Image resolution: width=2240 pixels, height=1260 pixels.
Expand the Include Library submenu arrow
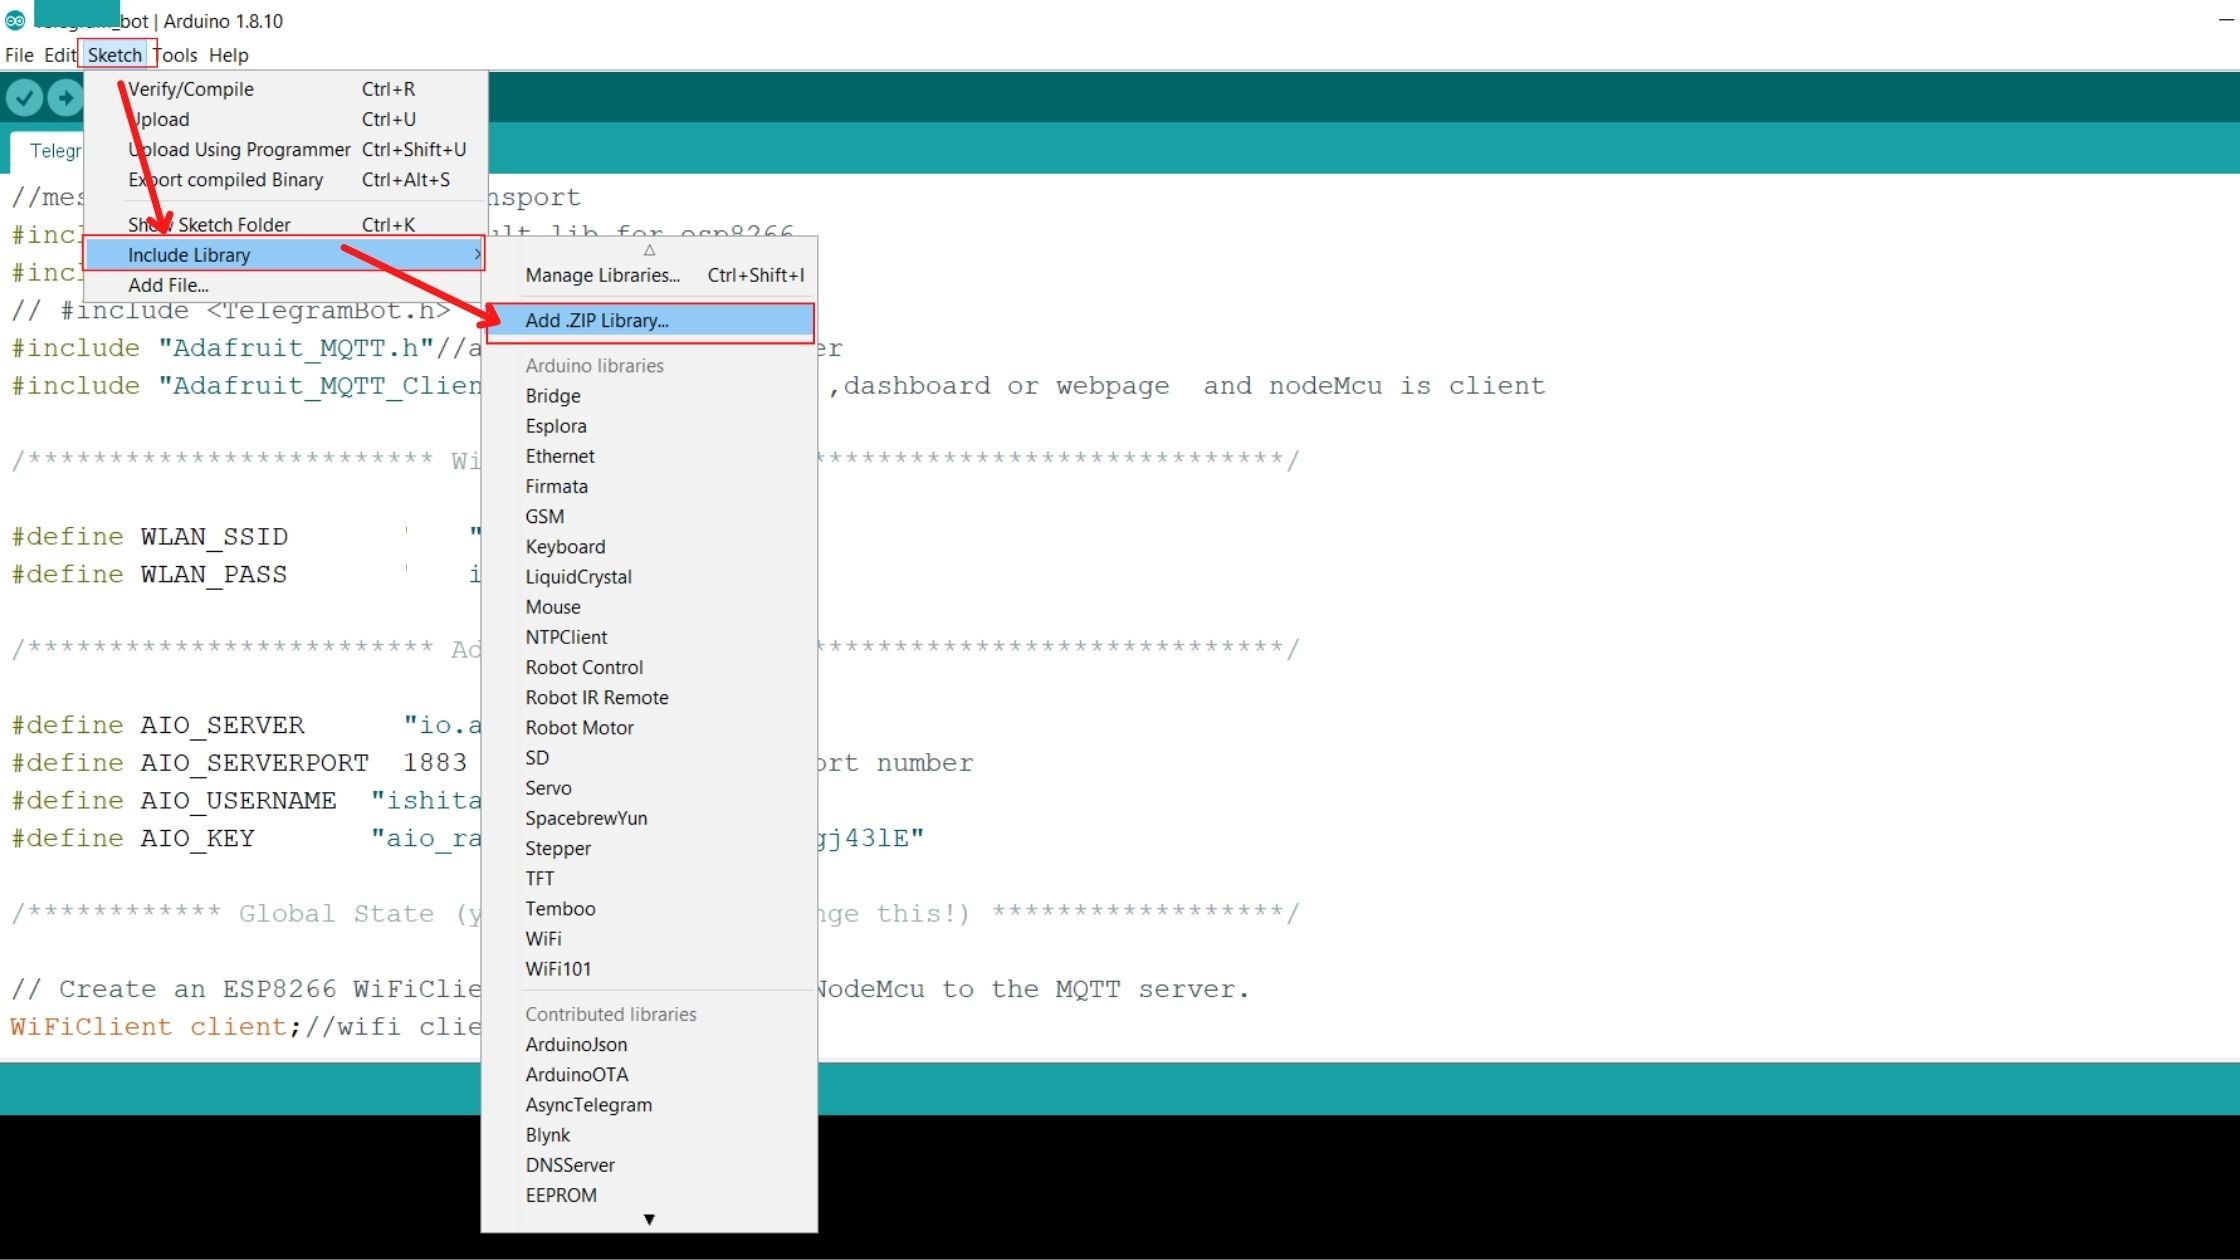point(477,254)
